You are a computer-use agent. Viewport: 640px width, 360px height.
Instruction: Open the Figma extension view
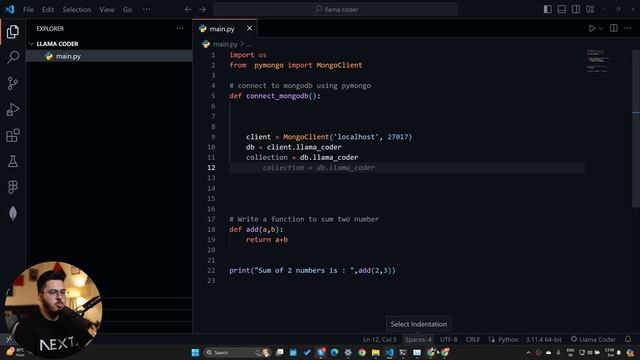[13, 187]
